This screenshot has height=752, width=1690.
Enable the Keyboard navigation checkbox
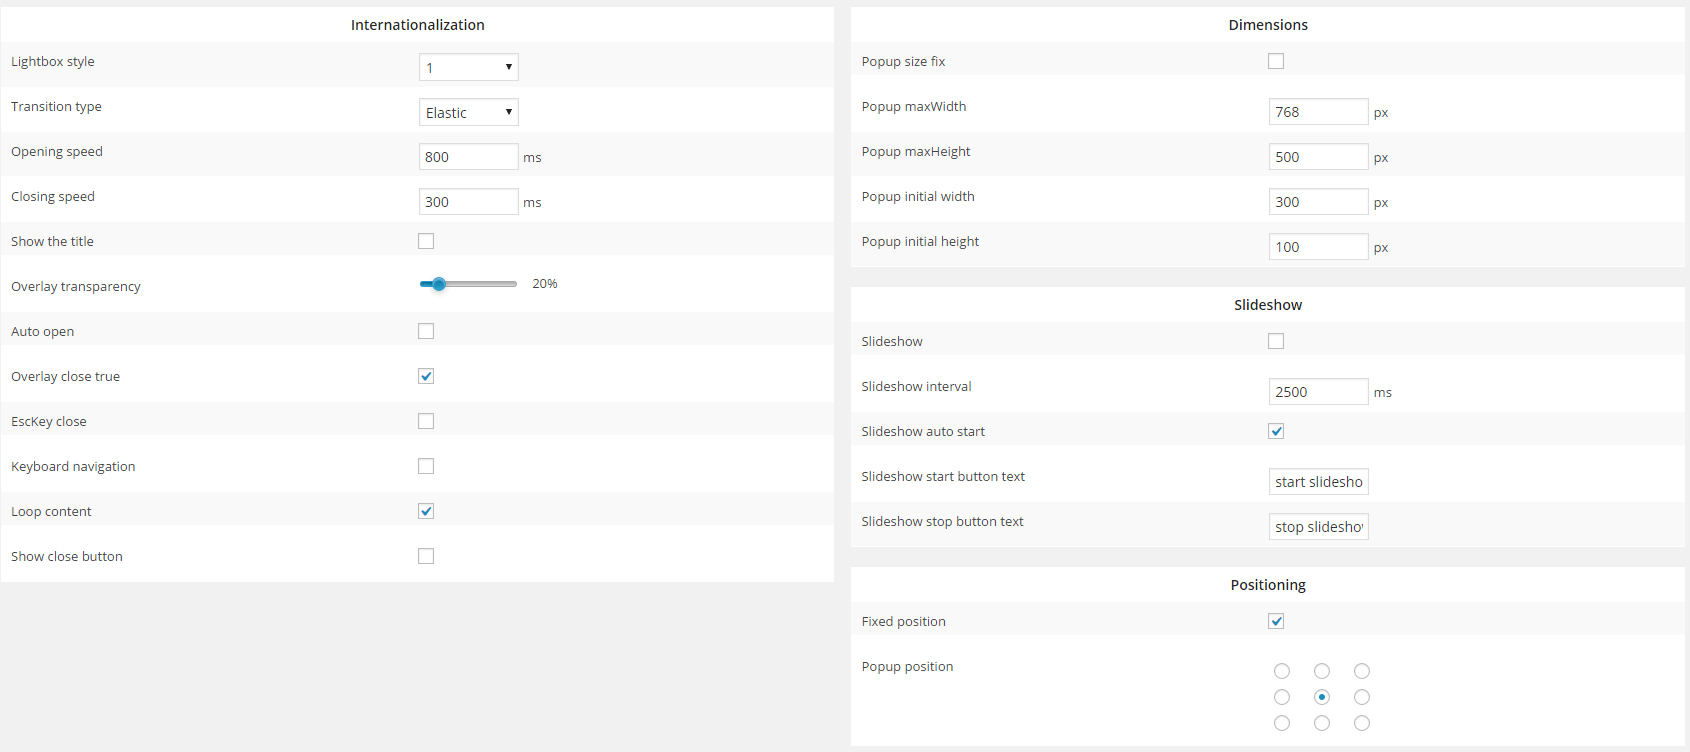pos(426,466)
